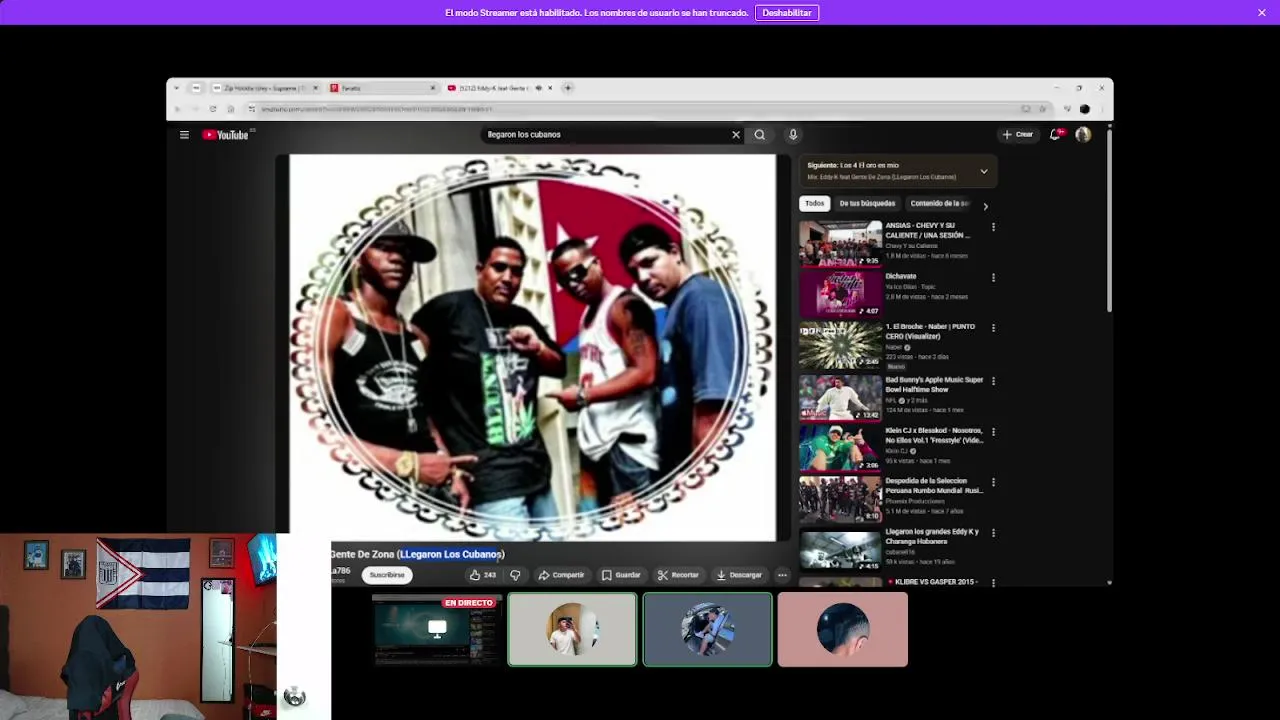Open the YouTube hamburger guide menu

click(184, 135)
